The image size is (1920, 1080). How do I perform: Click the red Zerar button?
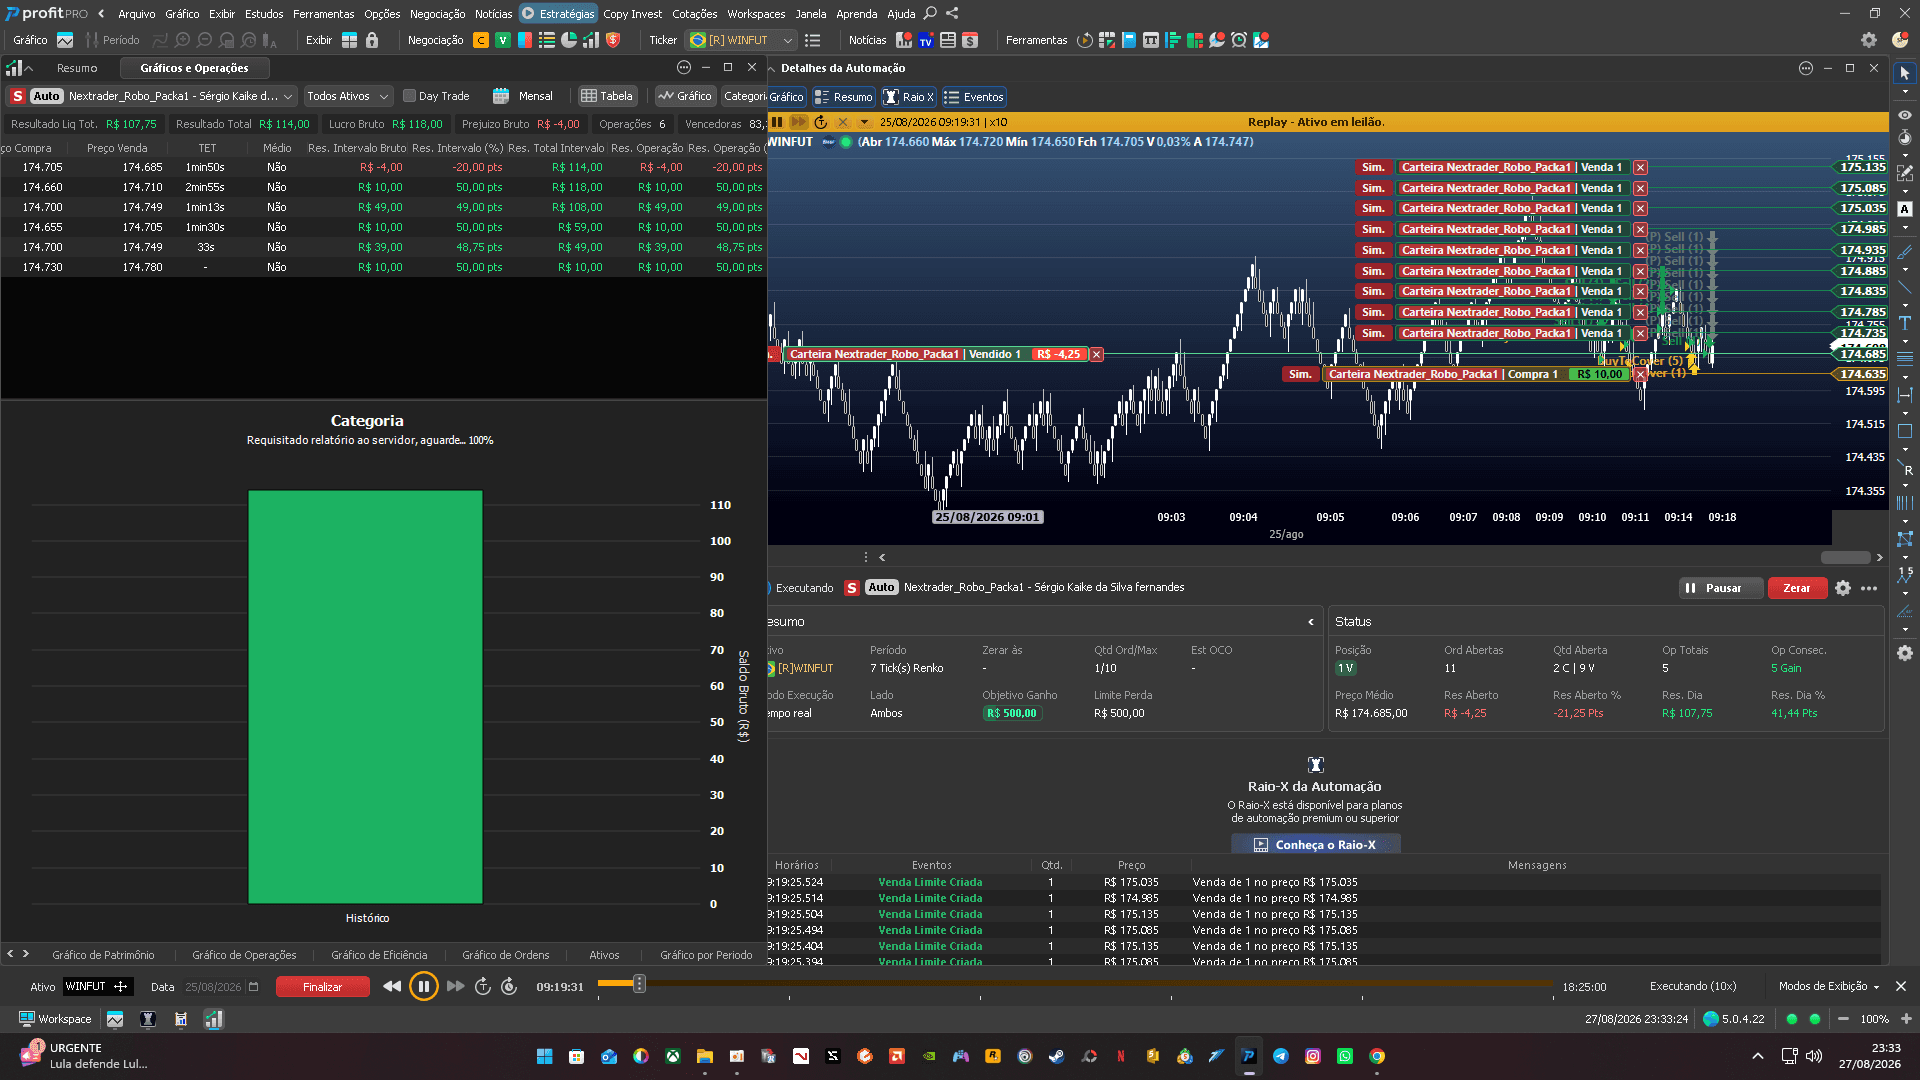coord(1797,588)
